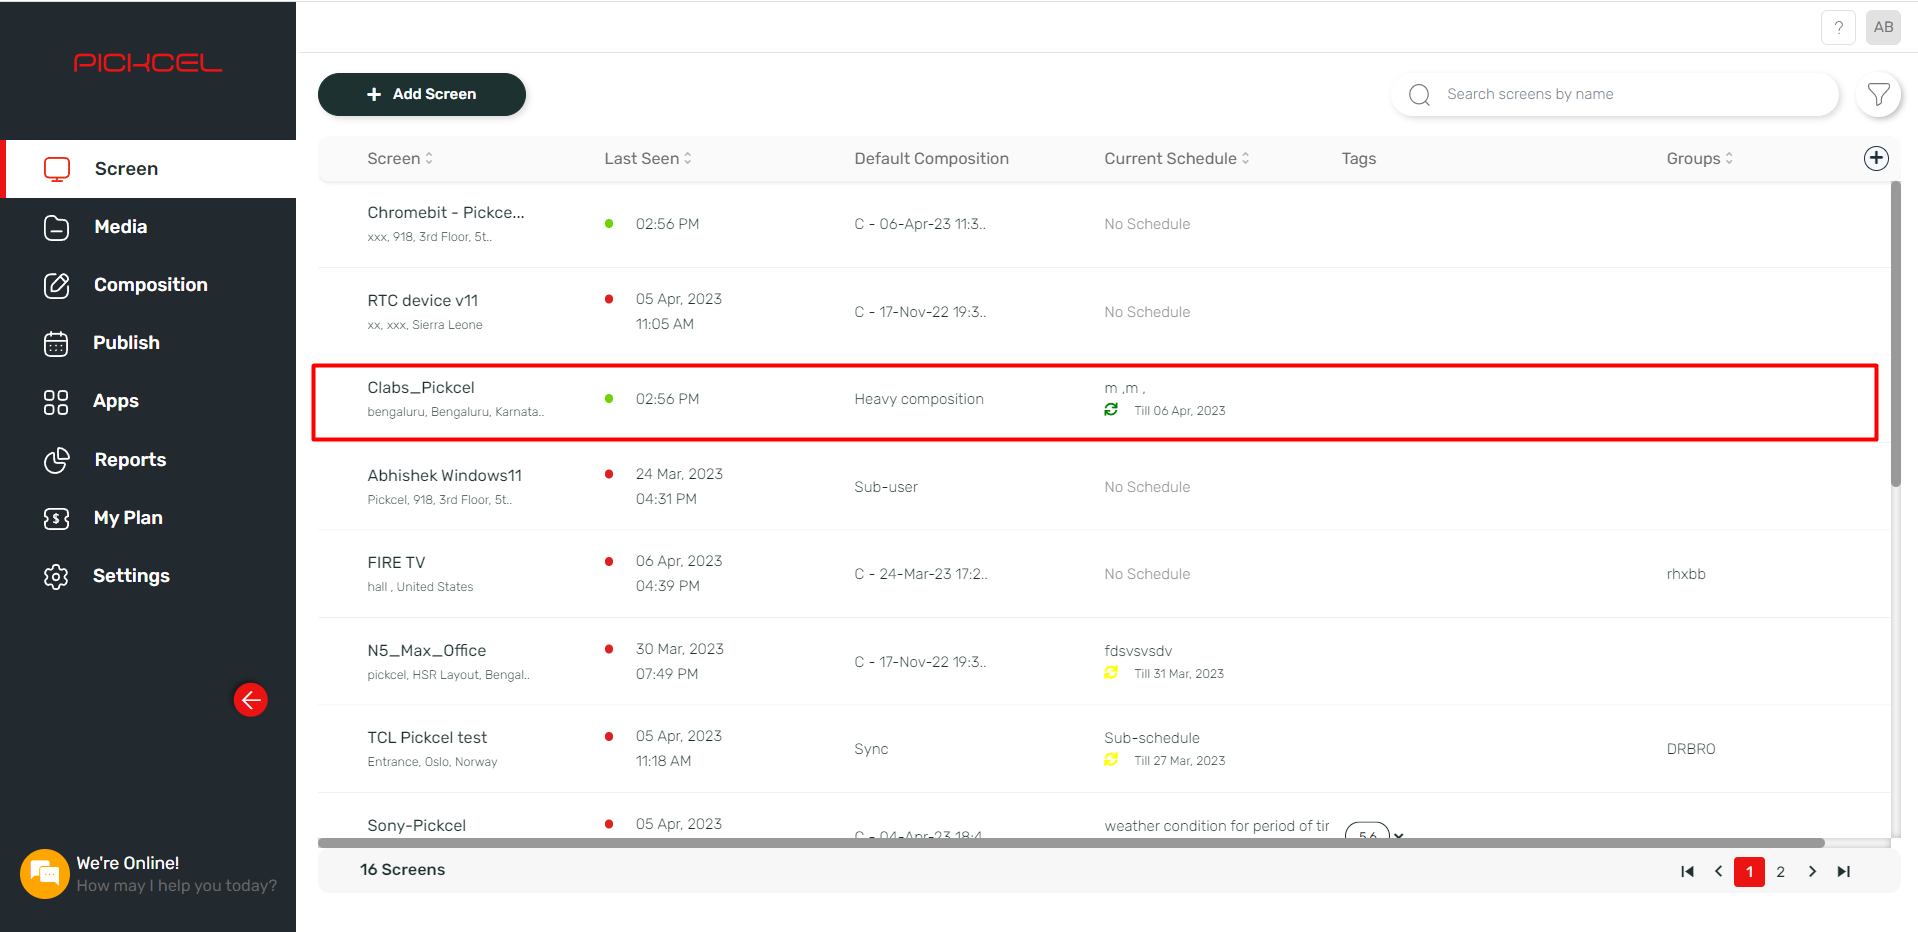Click the vertical table scrollbar
This screenshot has width=1918, height=932.
pyautogui.click(x=1895, y=334)
